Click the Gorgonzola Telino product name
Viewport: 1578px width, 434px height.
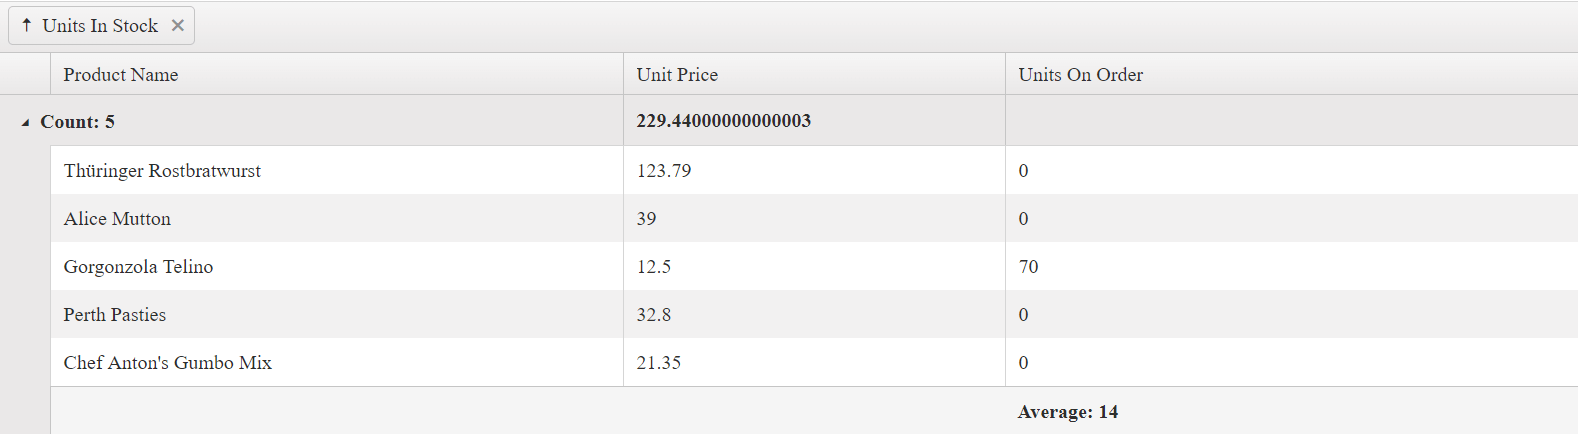(138, 267)
